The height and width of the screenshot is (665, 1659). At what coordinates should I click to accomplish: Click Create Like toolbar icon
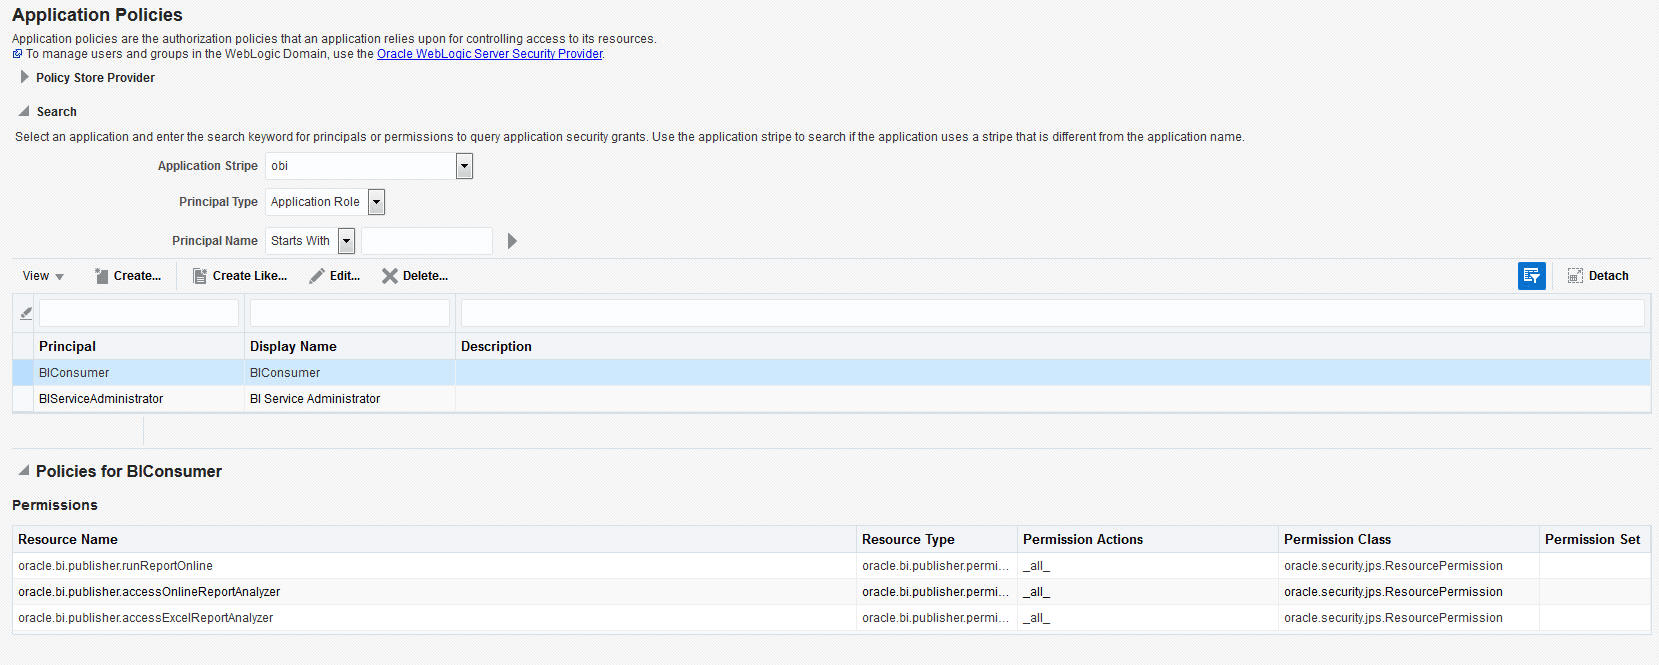(200, 276)
